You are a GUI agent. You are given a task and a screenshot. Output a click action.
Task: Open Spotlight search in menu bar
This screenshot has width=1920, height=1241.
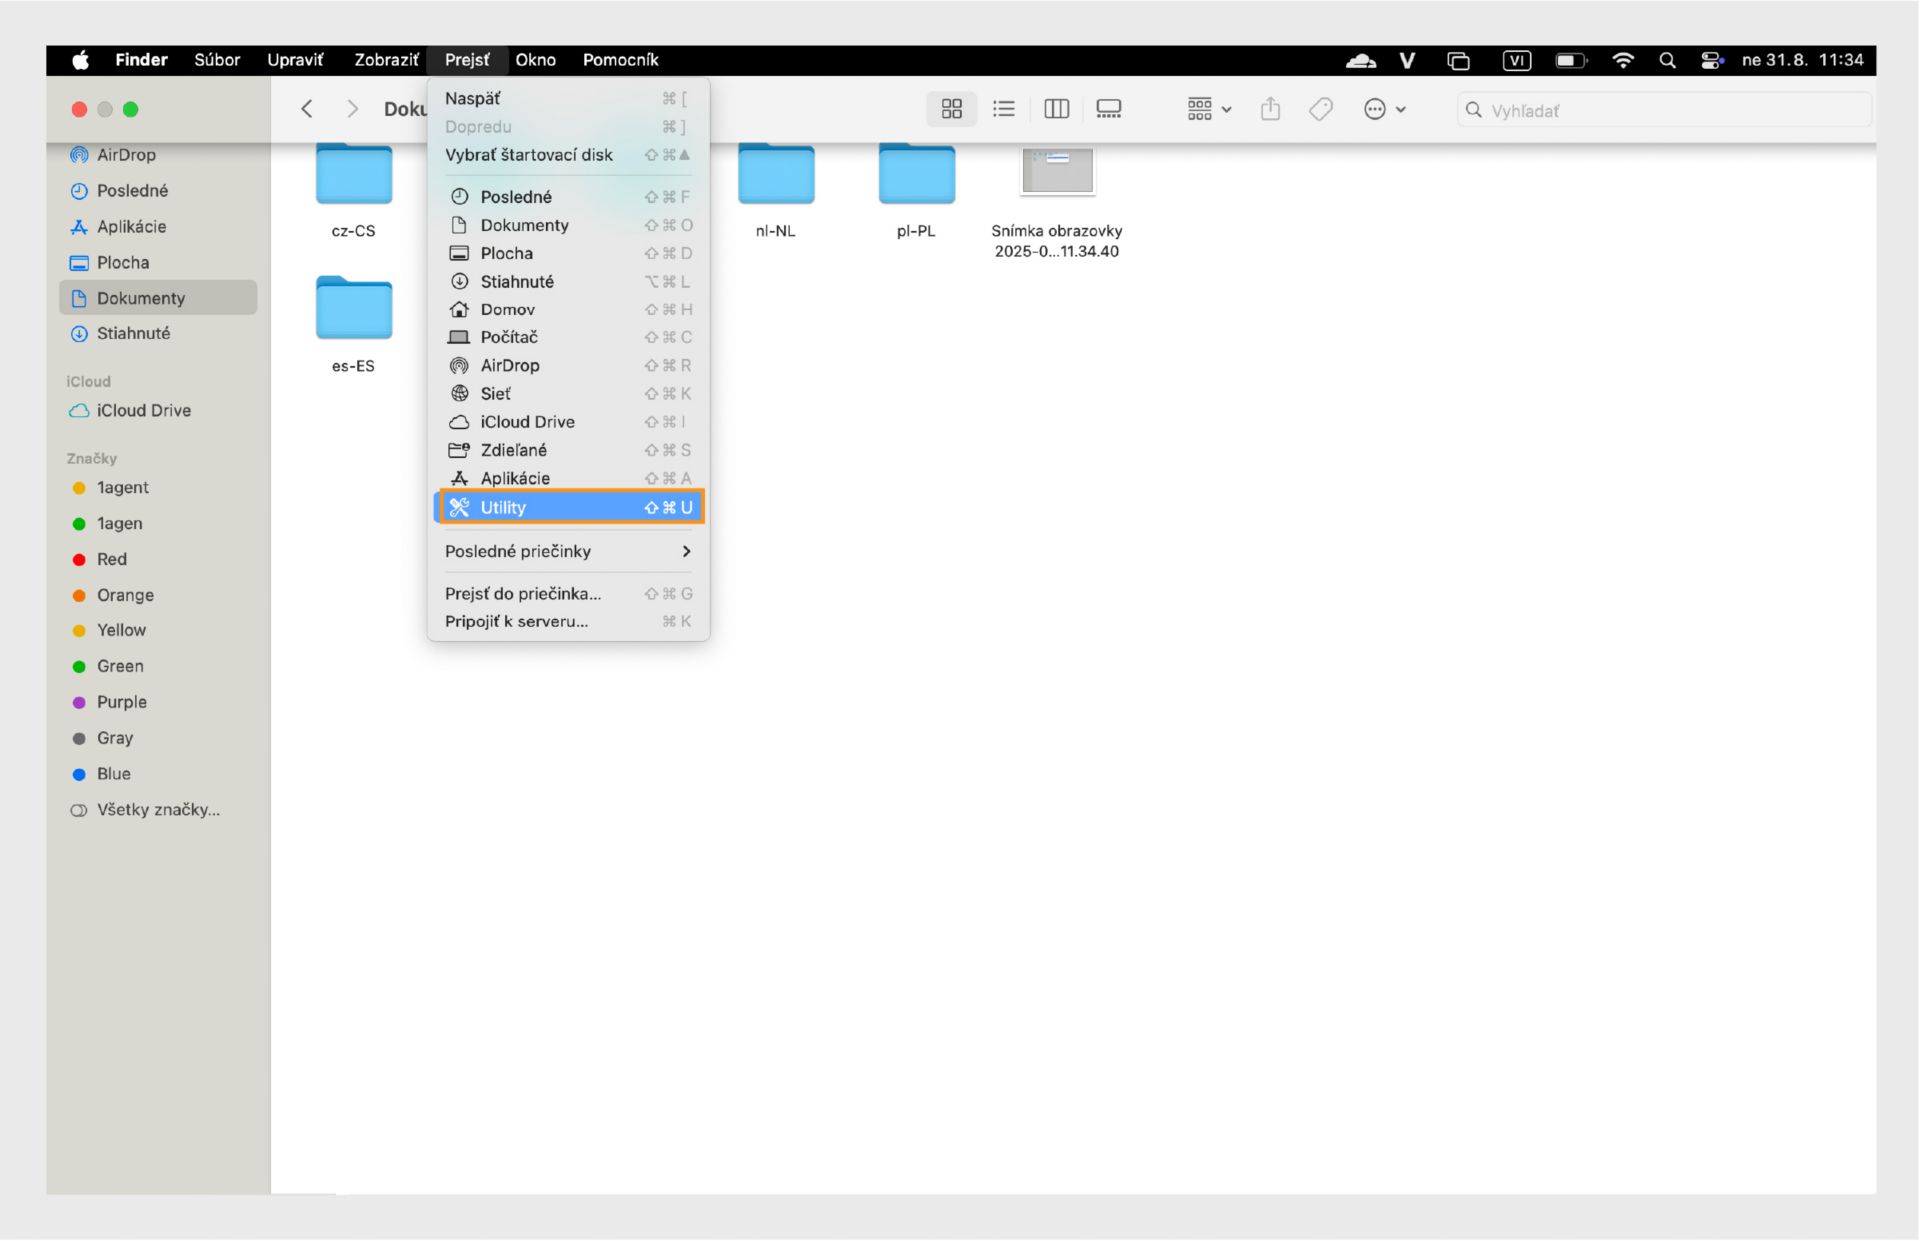point(1667,60)
